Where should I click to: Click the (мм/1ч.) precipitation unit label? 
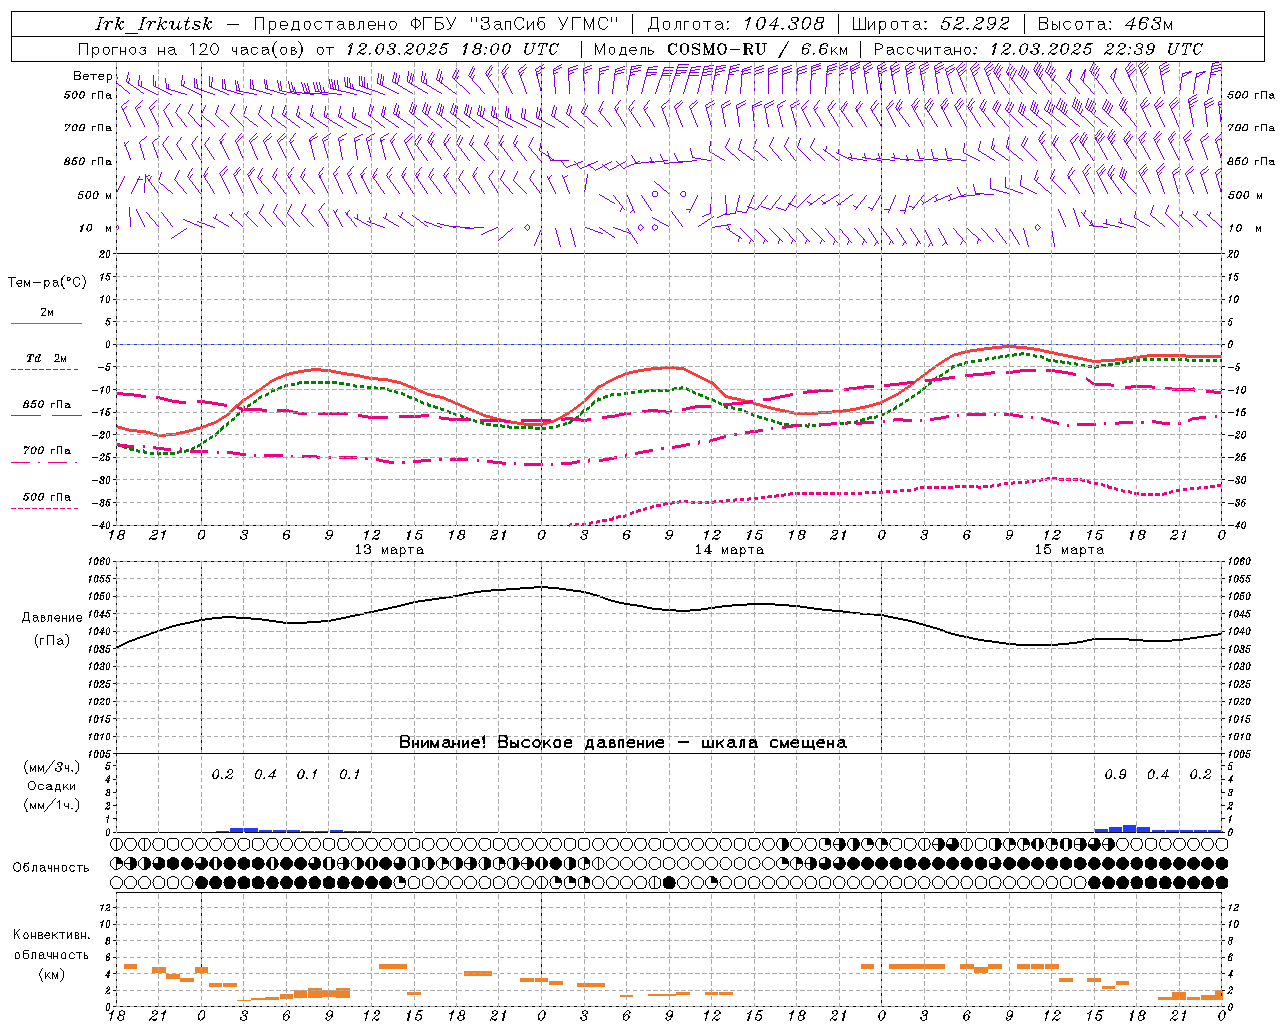pos(51,805)
